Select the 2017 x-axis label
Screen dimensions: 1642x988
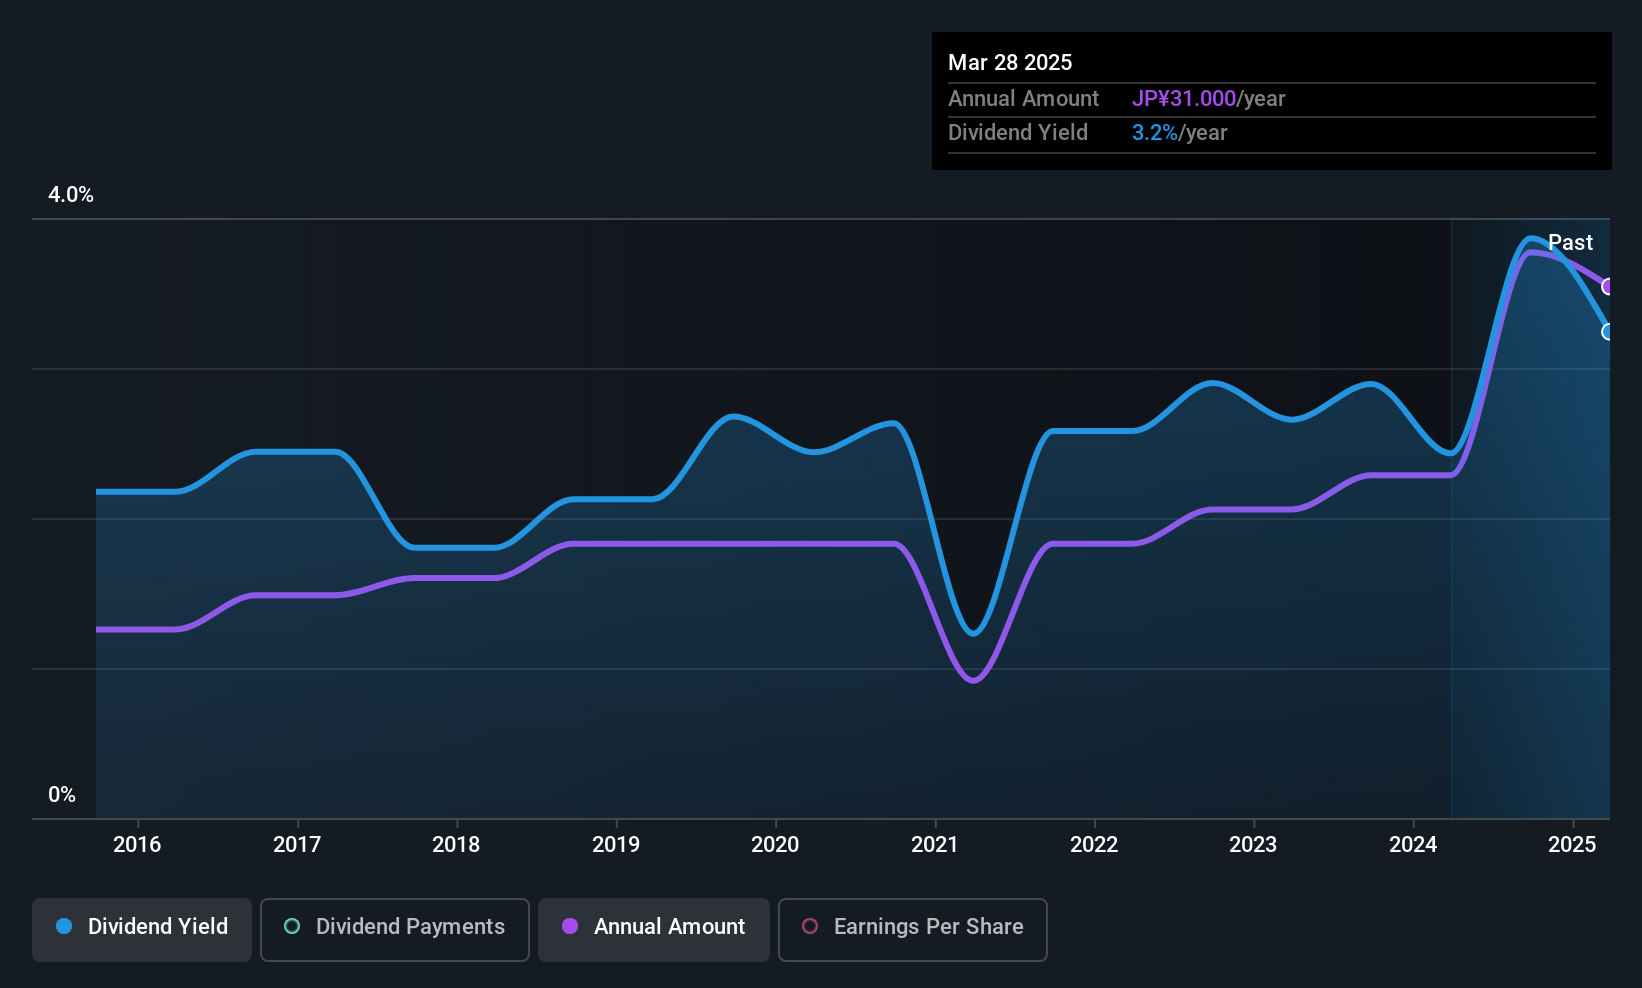click(x=297, y=845)
